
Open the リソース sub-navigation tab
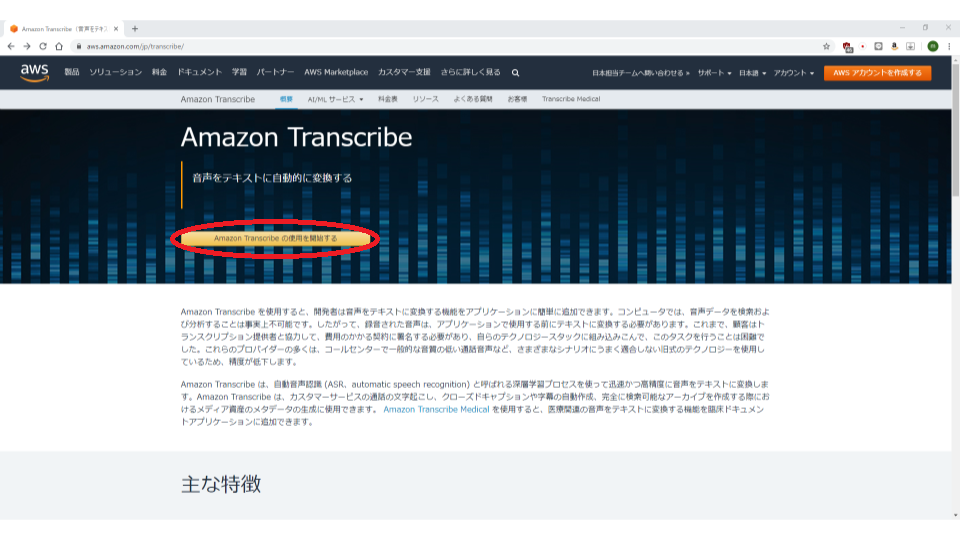click(x=426, y=99)
